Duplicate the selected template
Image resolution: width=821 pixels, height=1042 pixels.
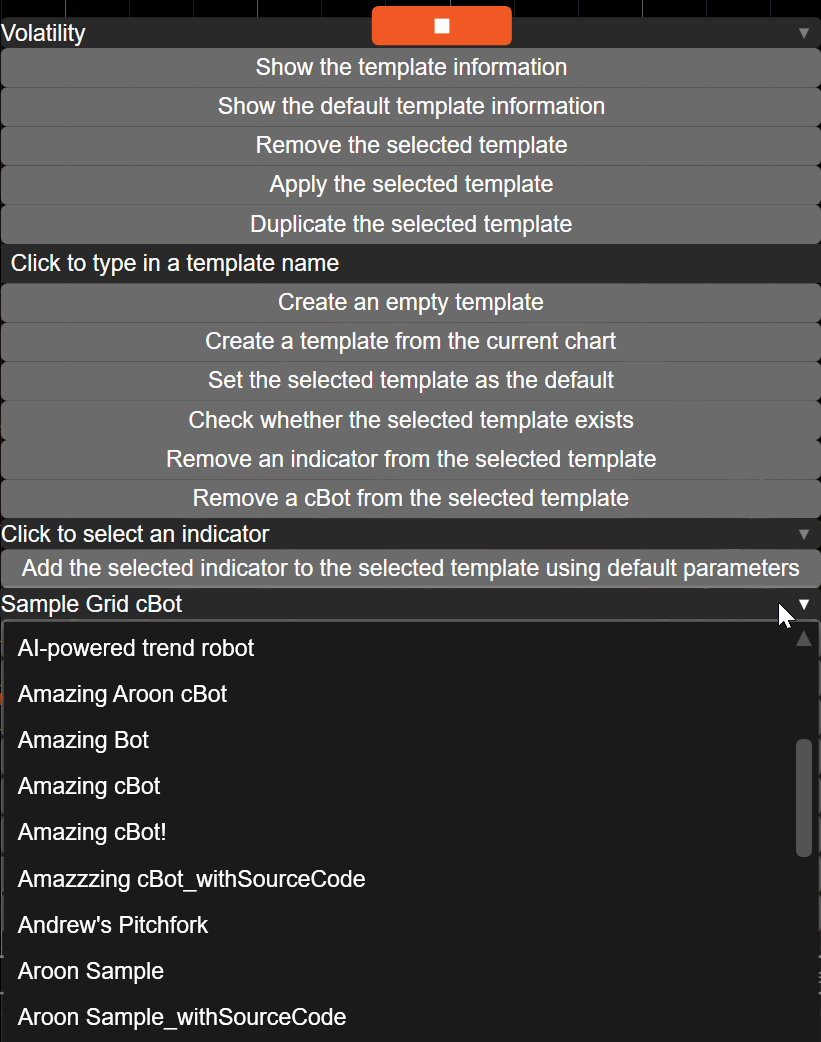411,223
